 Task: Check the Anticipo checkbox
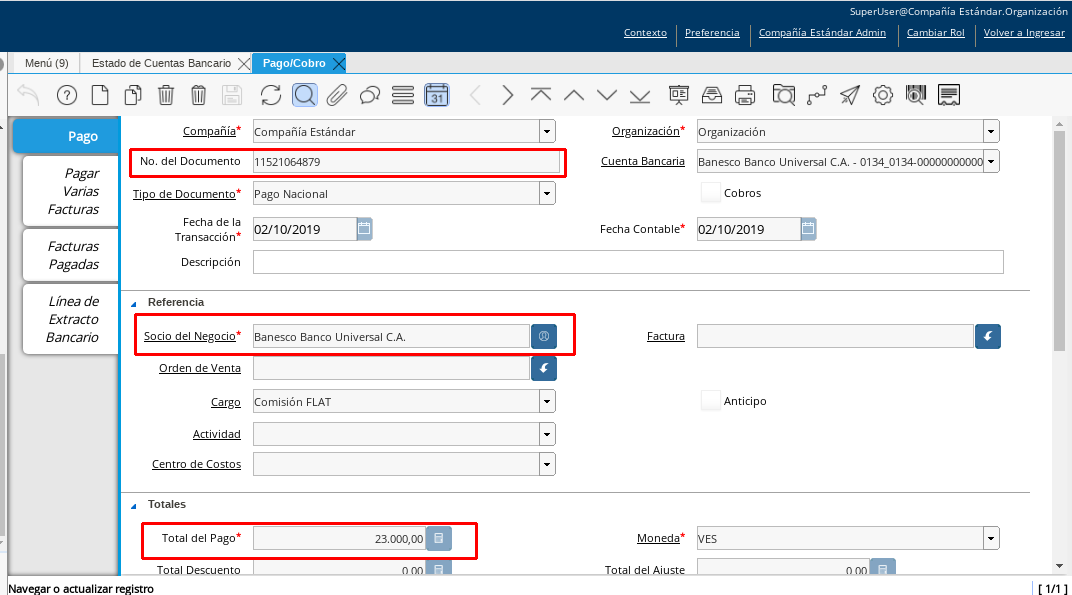(710, 401)
